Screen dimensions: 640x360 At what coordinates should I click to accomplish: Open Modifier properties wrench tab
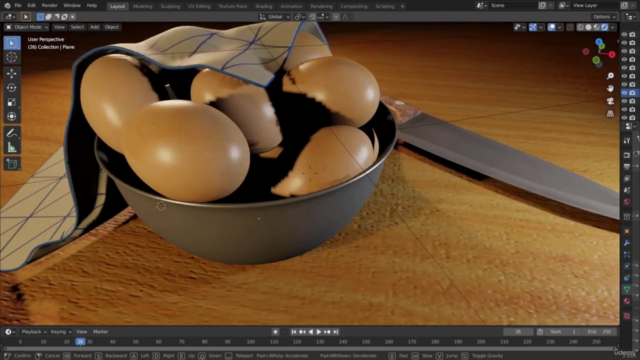point(627,243)
